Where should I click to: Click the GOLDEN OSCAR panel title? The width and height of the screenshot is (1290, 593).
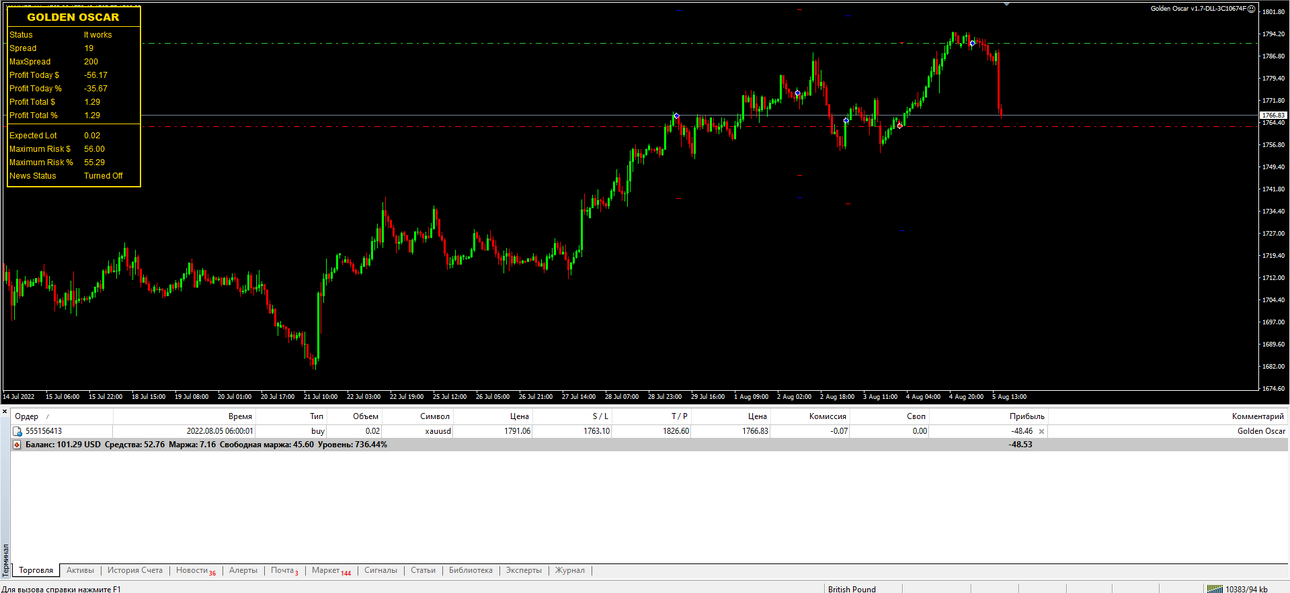[x=73, y=17]
